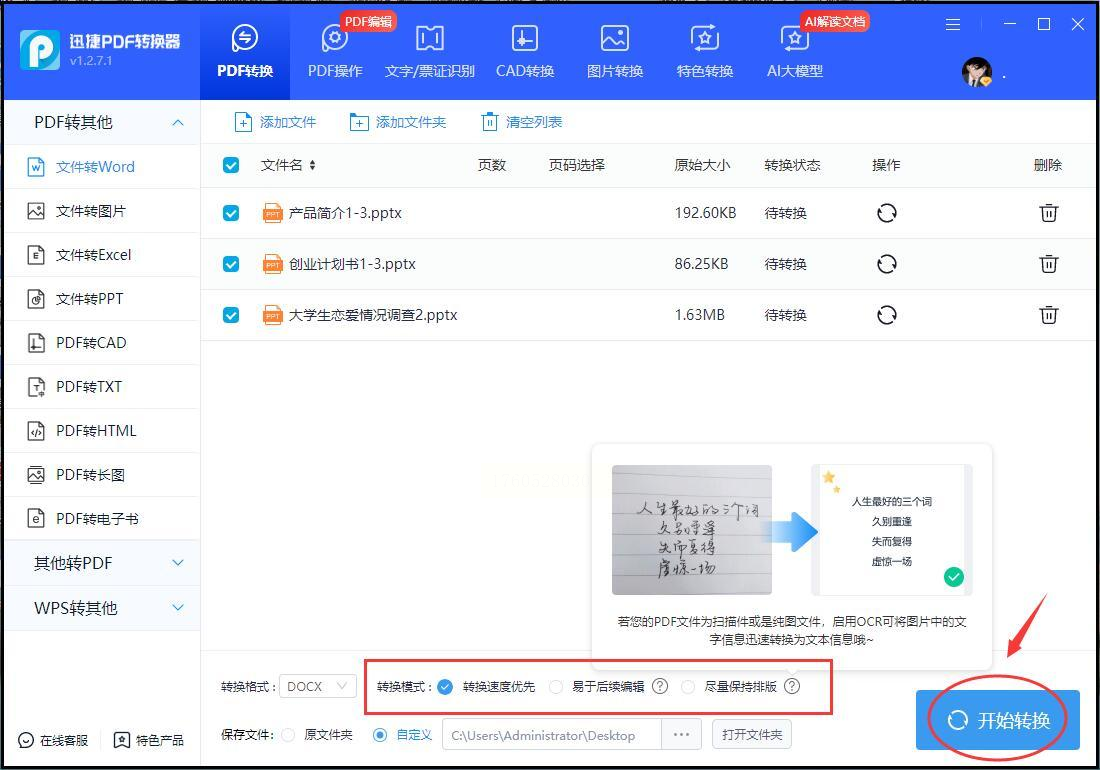Screen dimensions: 1100x770
Task: Click the save path input field
Action: (x=550, y=735)
